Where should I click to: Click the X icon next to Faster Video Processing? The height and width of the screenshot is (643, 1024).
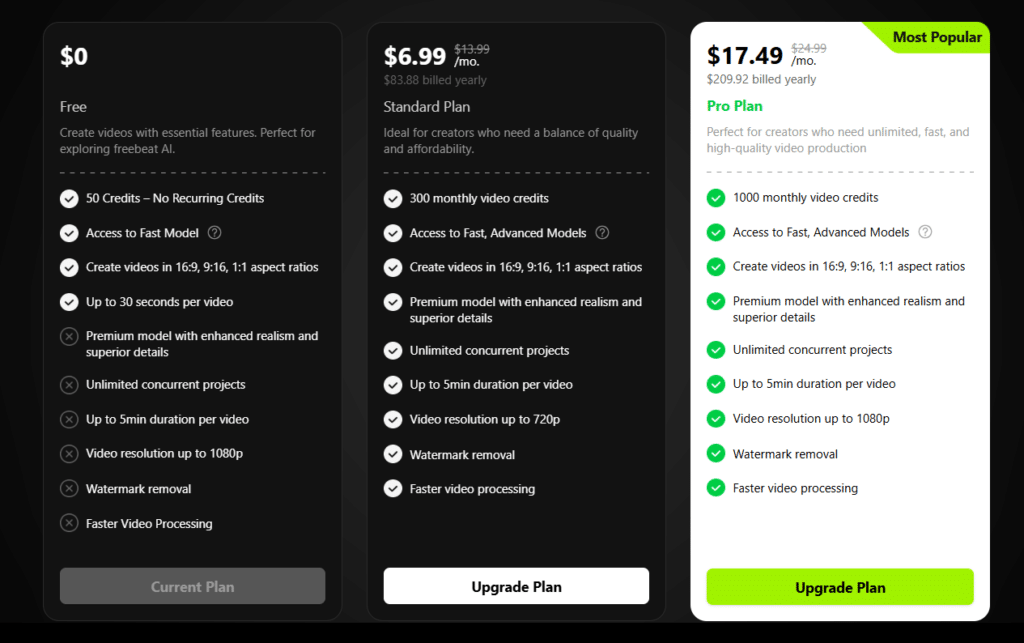69,523
